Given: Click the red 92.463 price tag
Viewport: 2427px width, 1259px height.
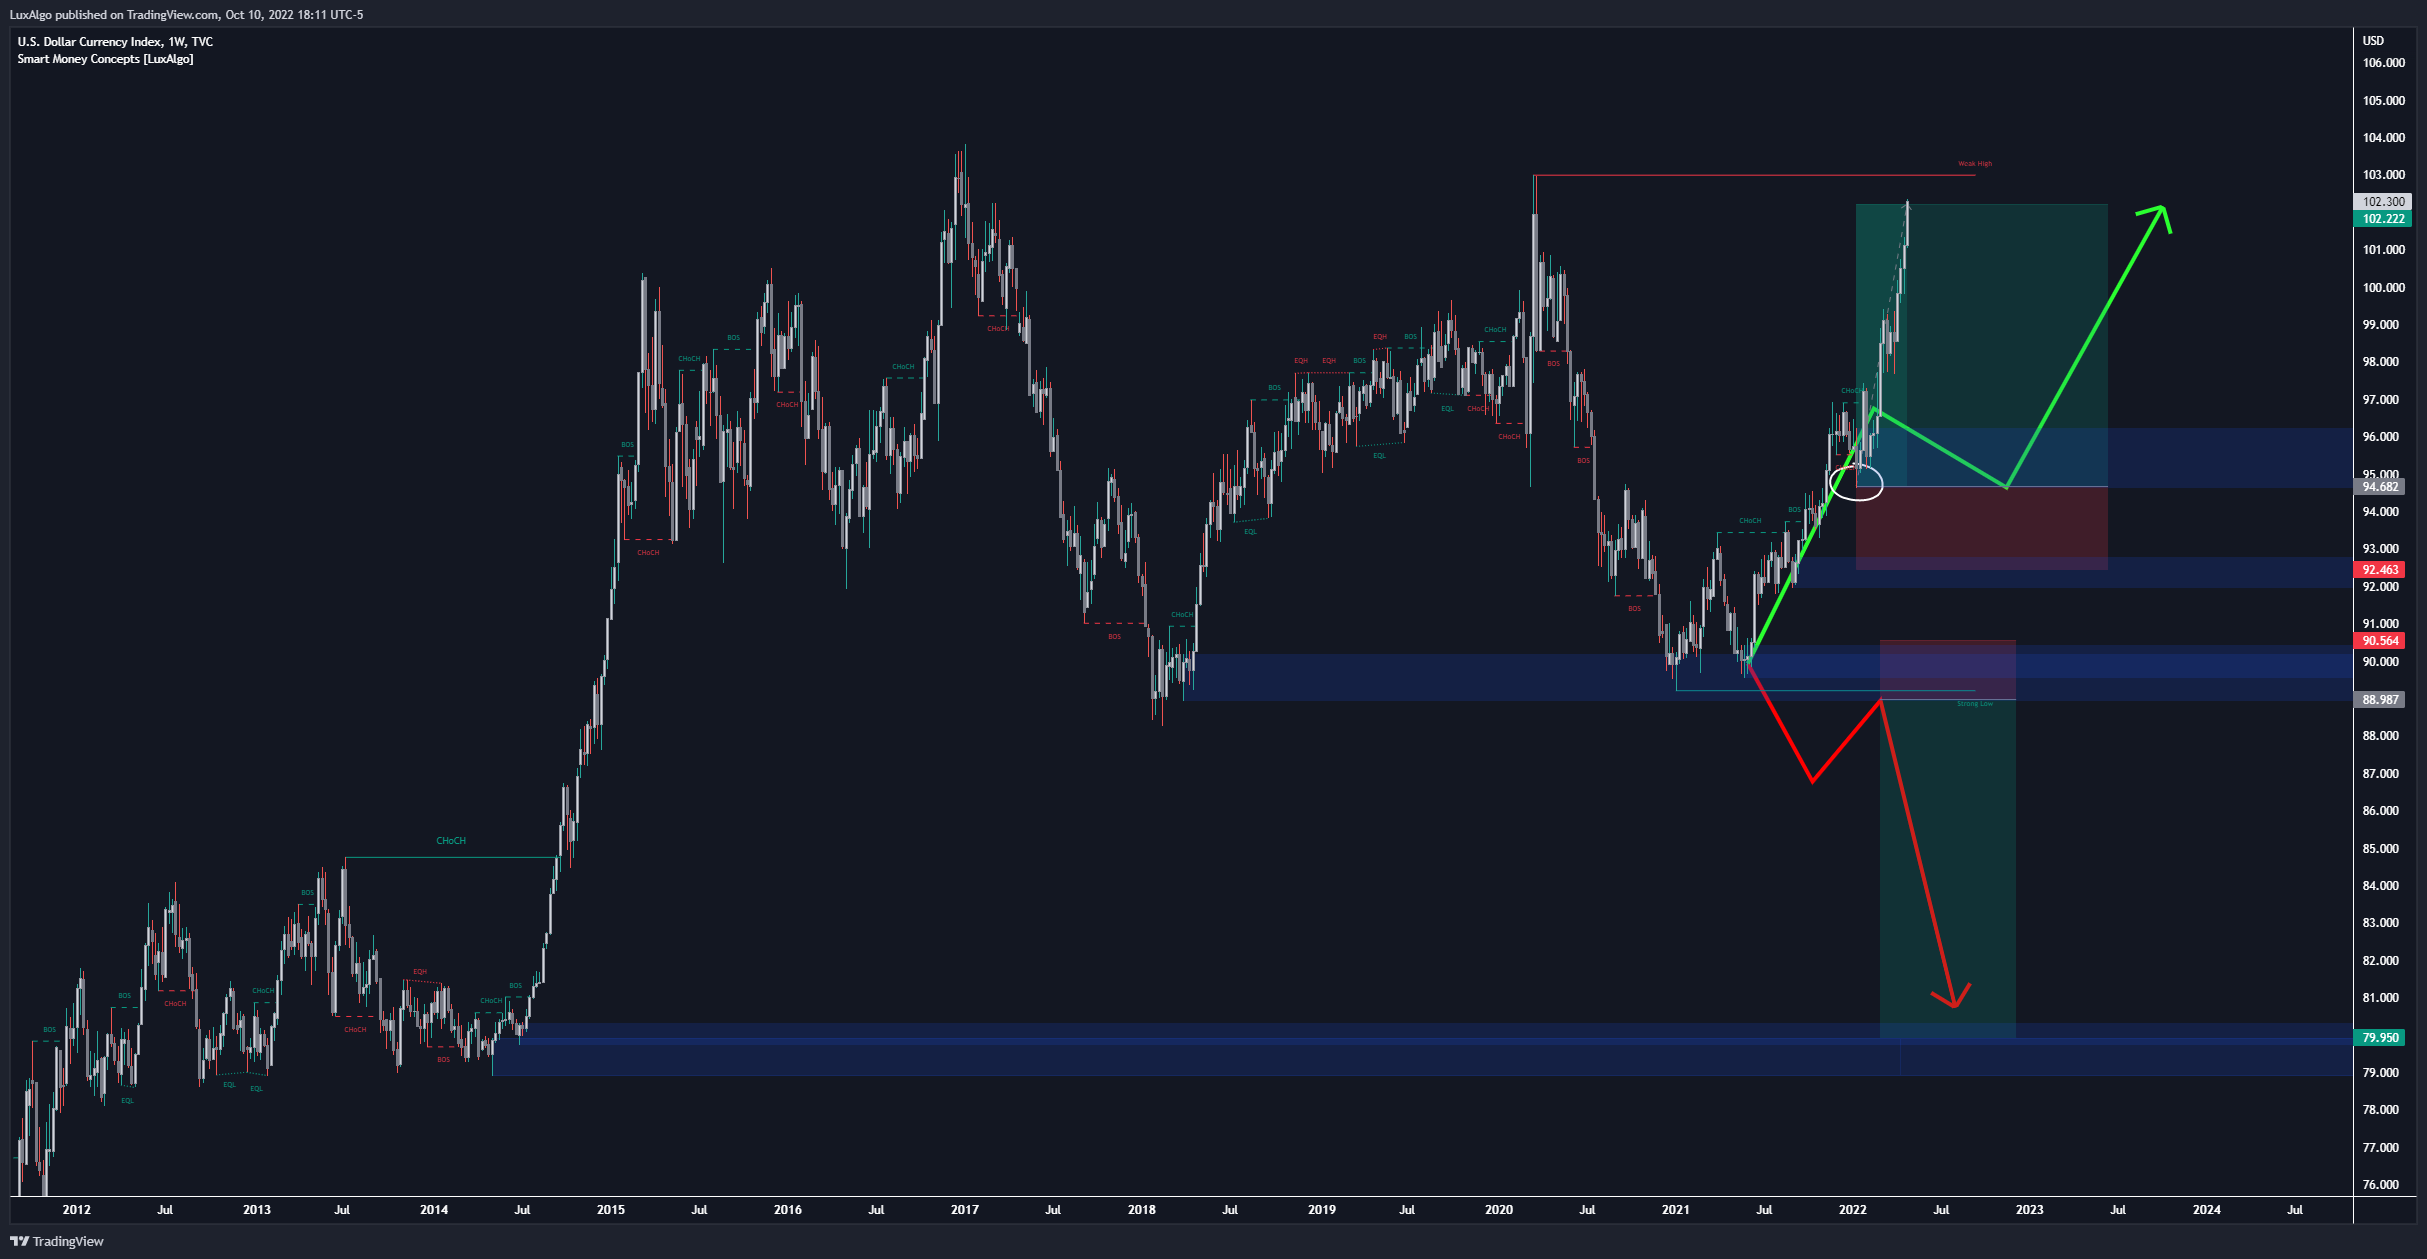Looking at the screenshot, I should click(x=2380, y=570).
